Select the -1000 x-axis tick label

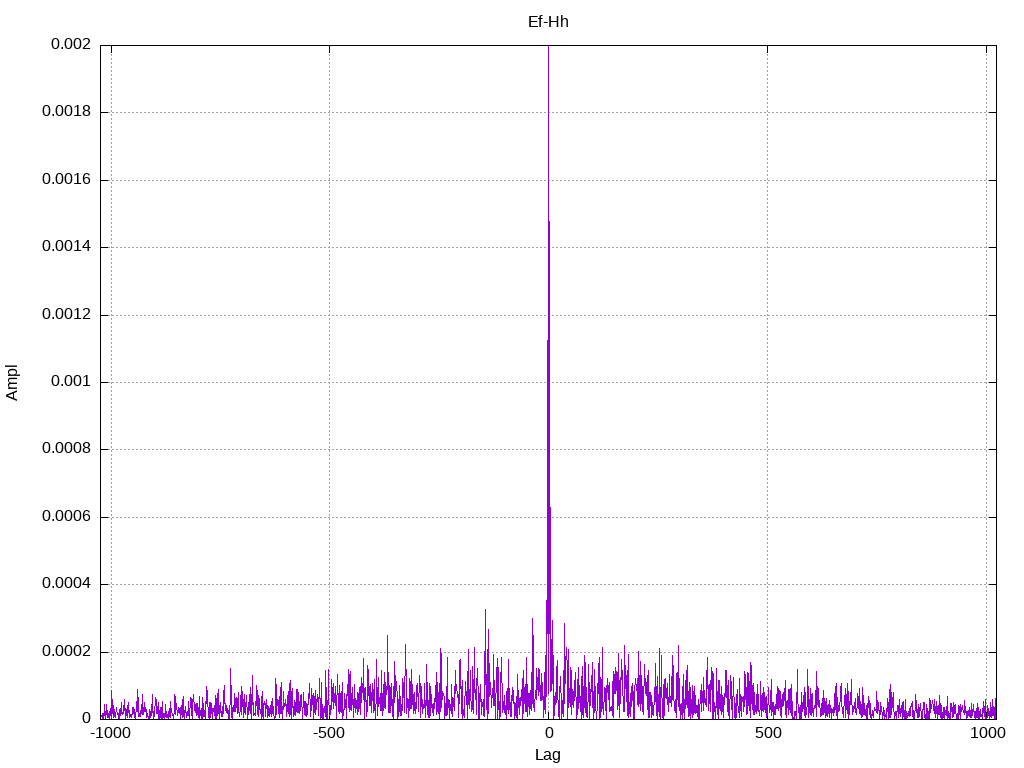pyautogui.click(x=111, y=733)
